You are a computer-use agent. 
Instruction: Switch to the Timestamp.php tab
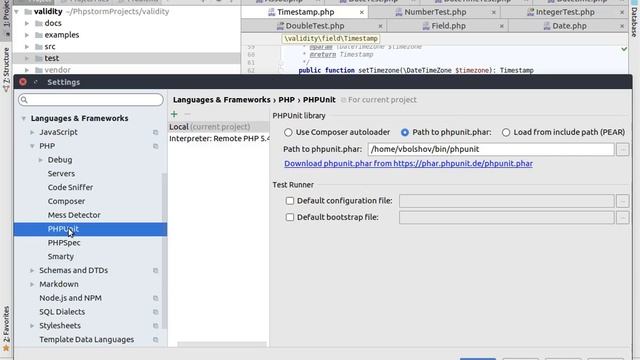[305, 12]
